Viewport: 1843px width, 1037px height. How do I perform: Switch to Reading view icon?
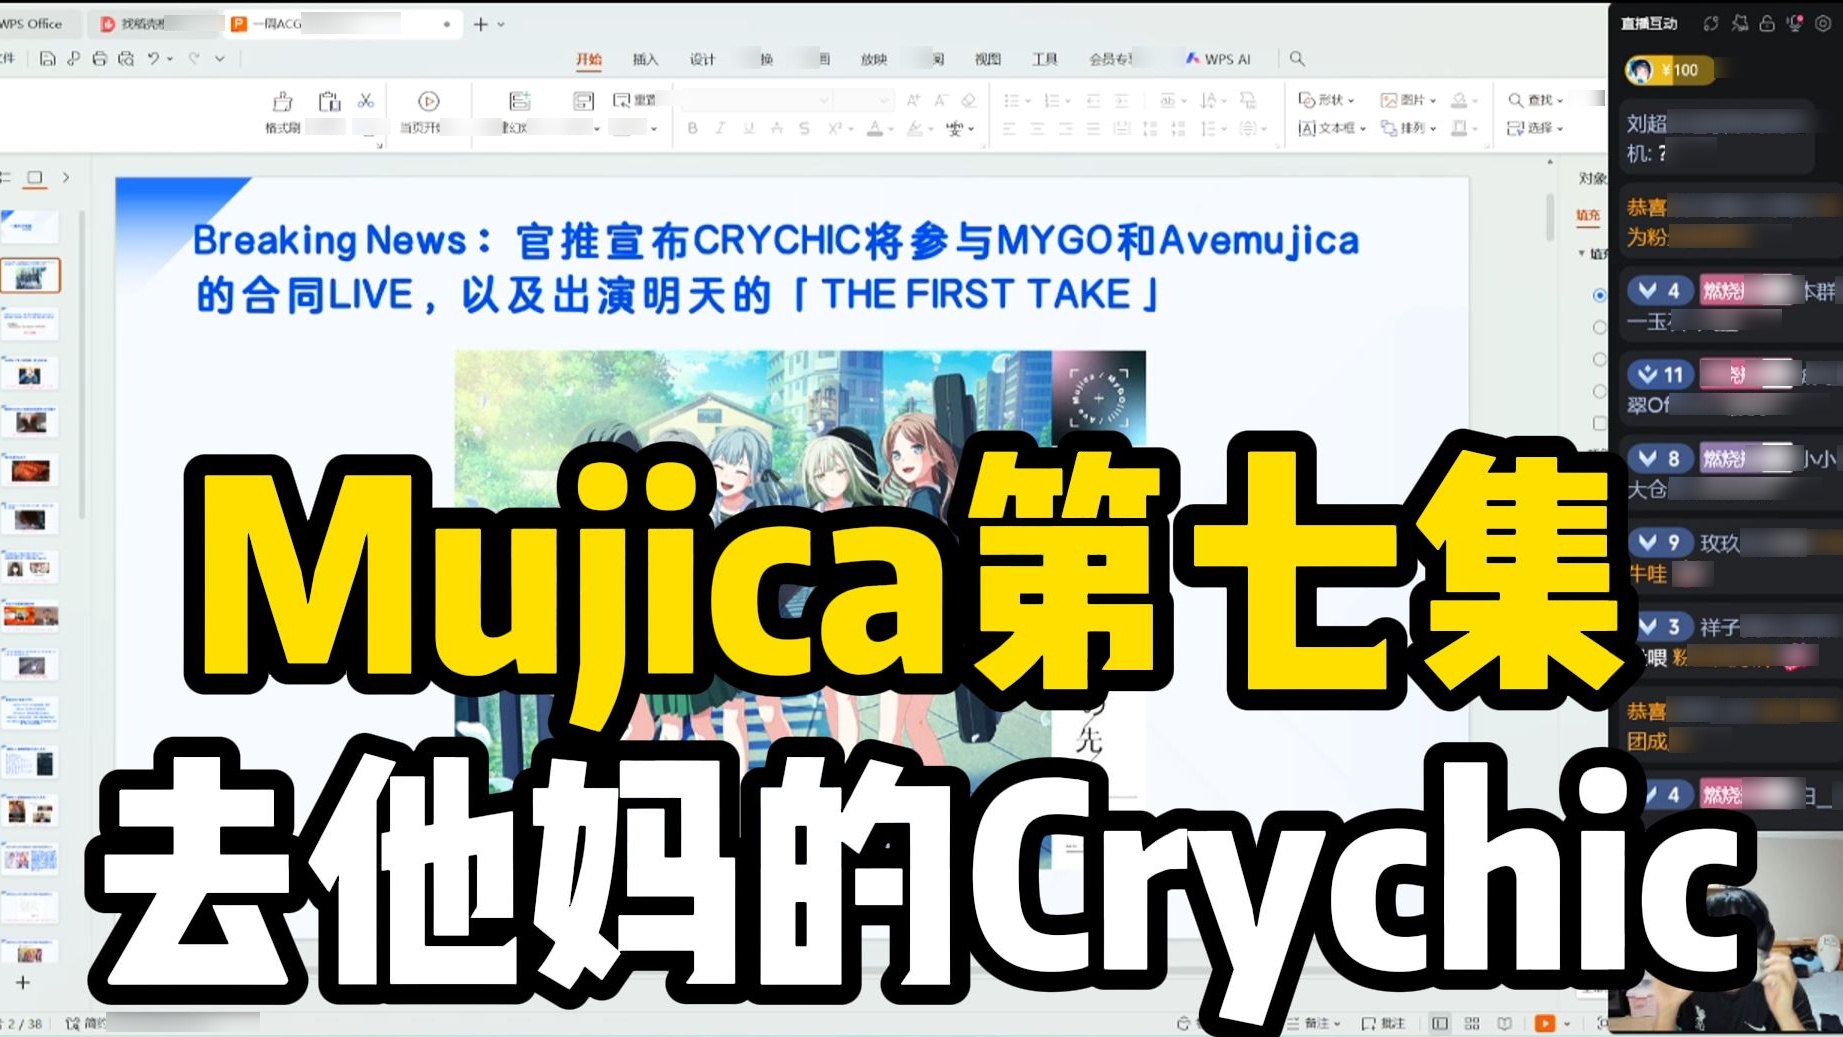tap(1504, 1023)
